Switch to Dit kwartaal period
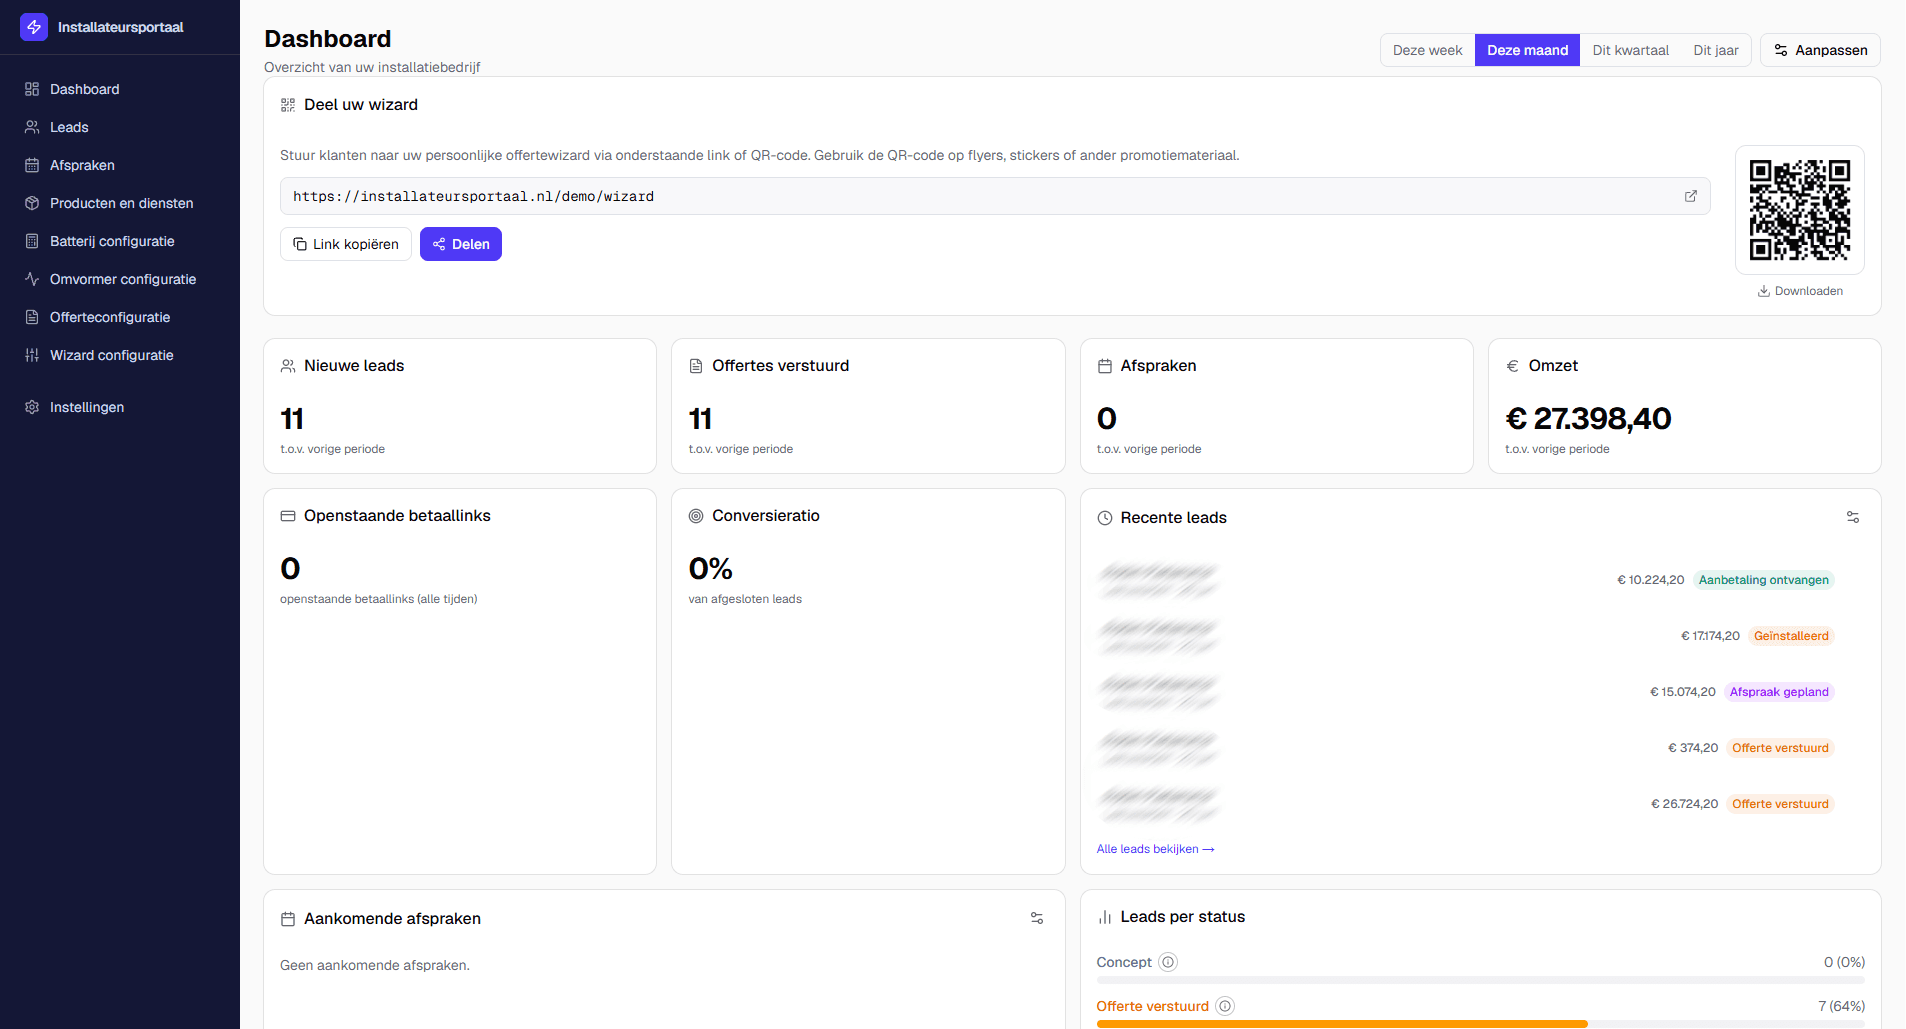The height and width of the screenshot is (1029, 1906). click(1630, 50)
